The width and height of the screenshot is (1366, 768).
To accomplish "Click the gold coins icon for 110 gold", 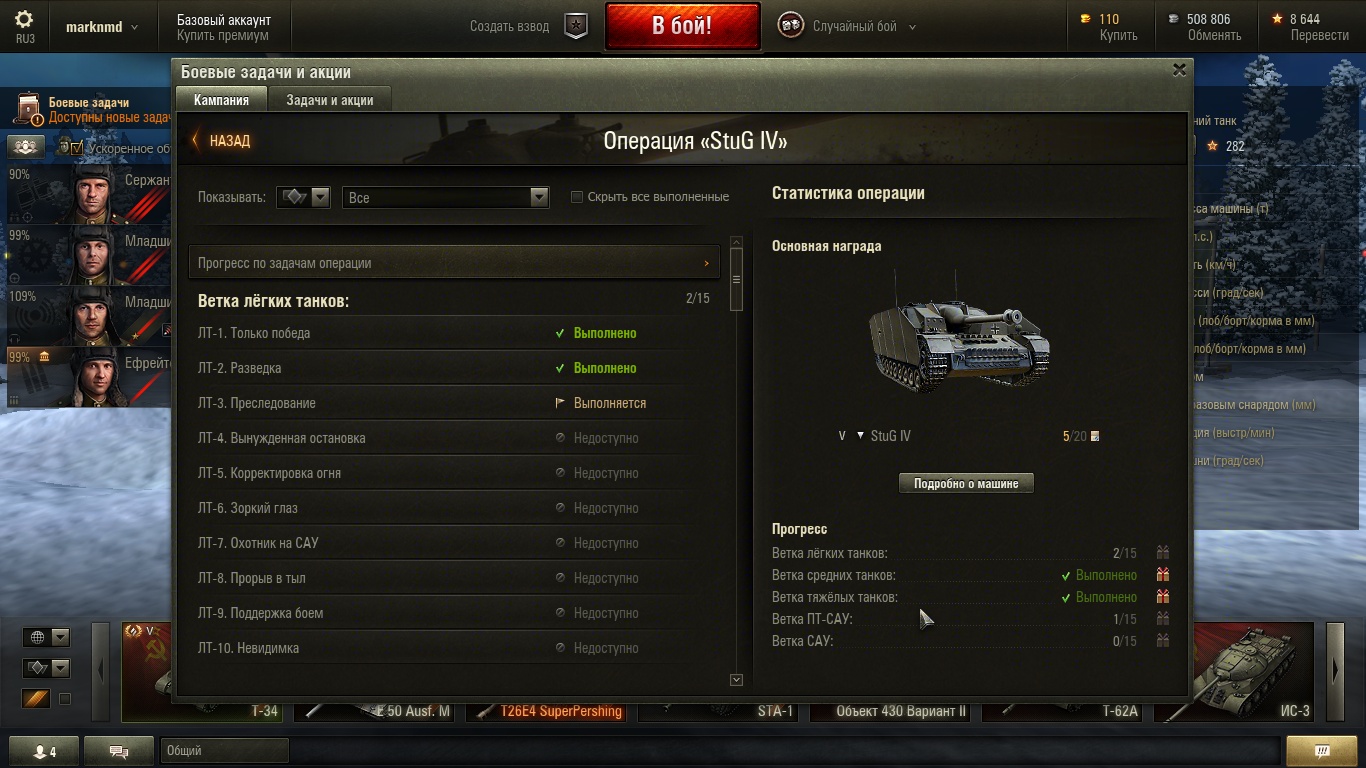I will [x=1086, y=19].
